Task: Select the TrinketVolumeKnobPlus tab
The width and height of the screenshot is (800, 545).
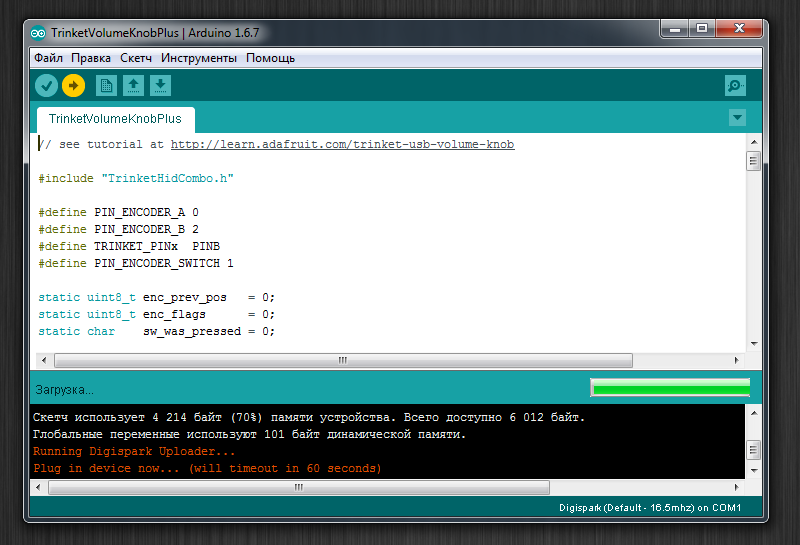Action: point(116,119)
